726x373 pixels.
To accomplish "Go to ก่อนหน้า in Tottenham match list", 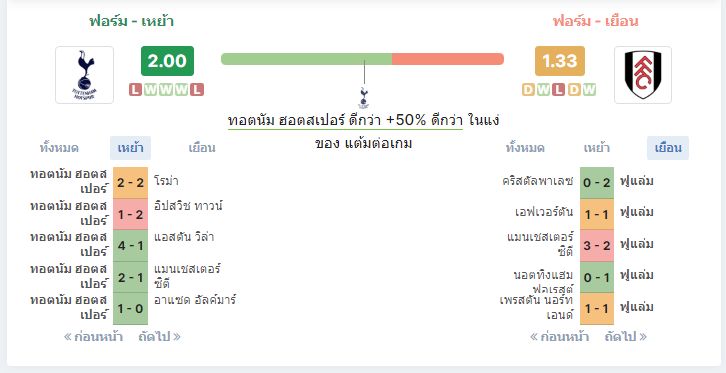I will tap(93, 337).
